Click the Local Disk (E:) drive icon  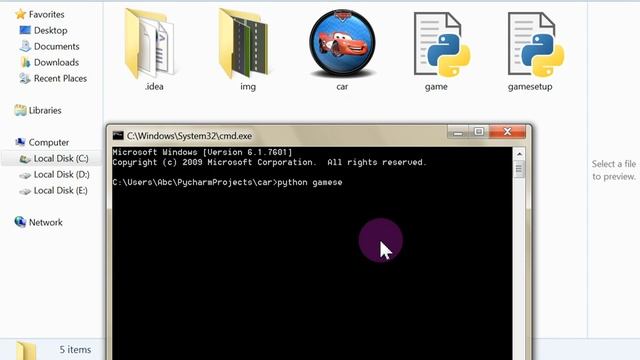coord(25,191)
